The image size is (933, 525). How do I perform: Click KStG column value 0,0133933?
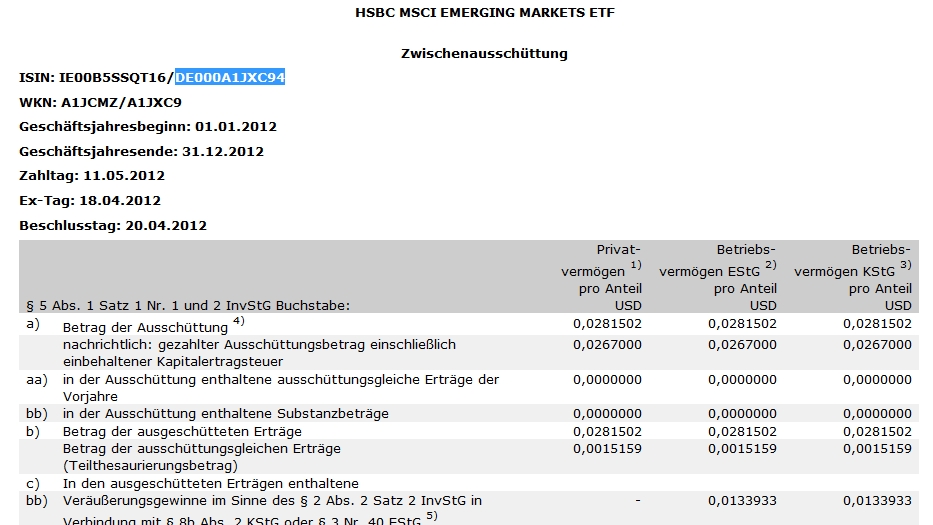pos(878,501)
